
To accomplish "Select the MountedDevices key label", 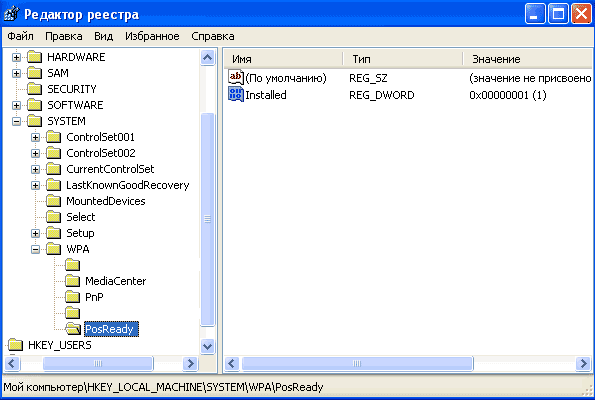I will (x=106, y=201).
